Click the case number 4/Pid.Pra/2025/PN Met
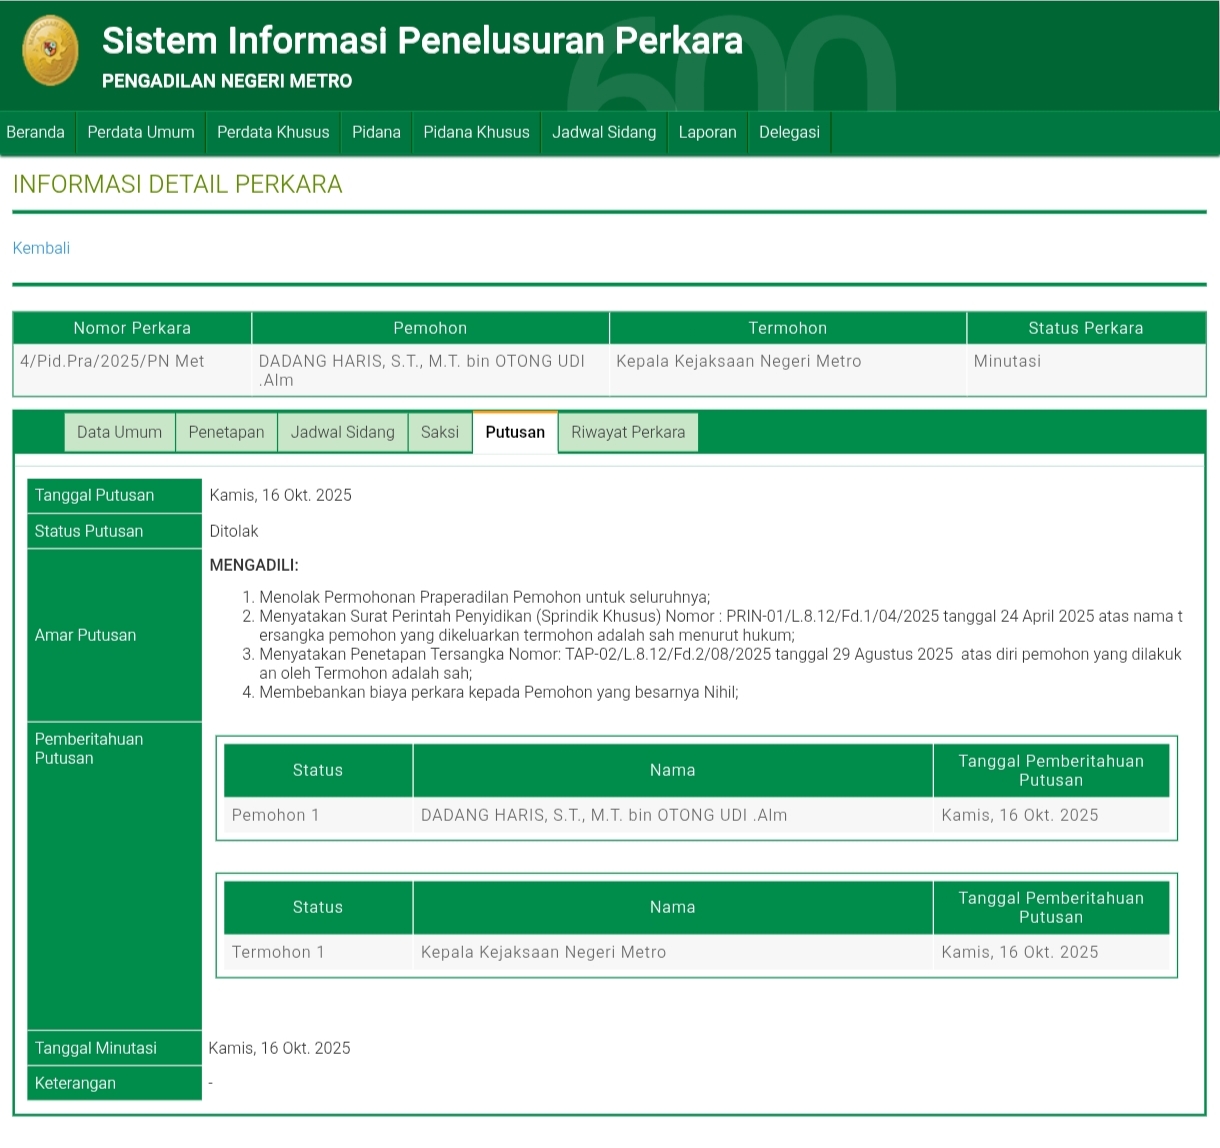Image resolution: width=1220 pixels, height=1148 pixels. click(112, 361)
